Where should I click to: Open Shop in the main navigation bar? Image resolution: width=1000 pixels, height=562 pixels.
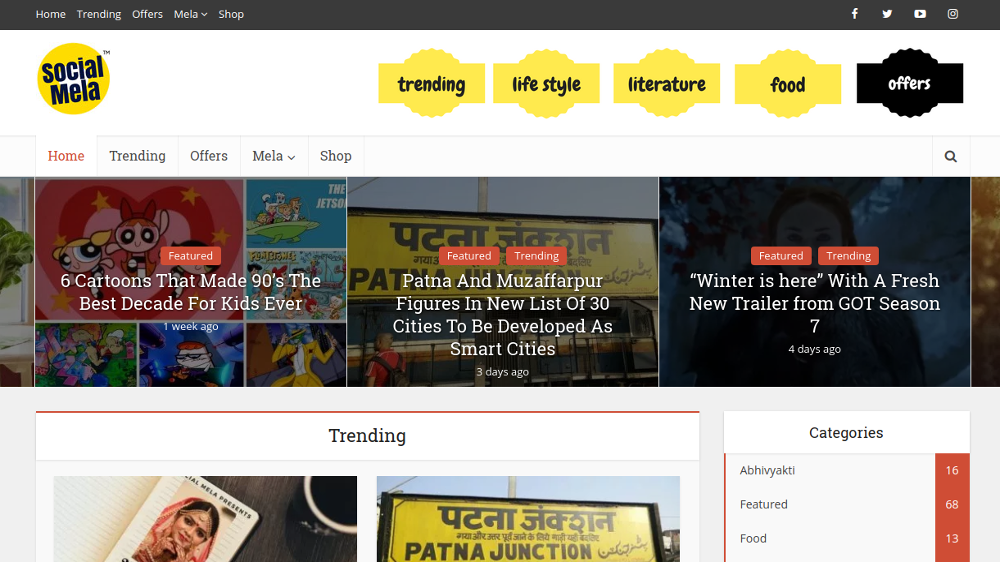tap(335, 156)
